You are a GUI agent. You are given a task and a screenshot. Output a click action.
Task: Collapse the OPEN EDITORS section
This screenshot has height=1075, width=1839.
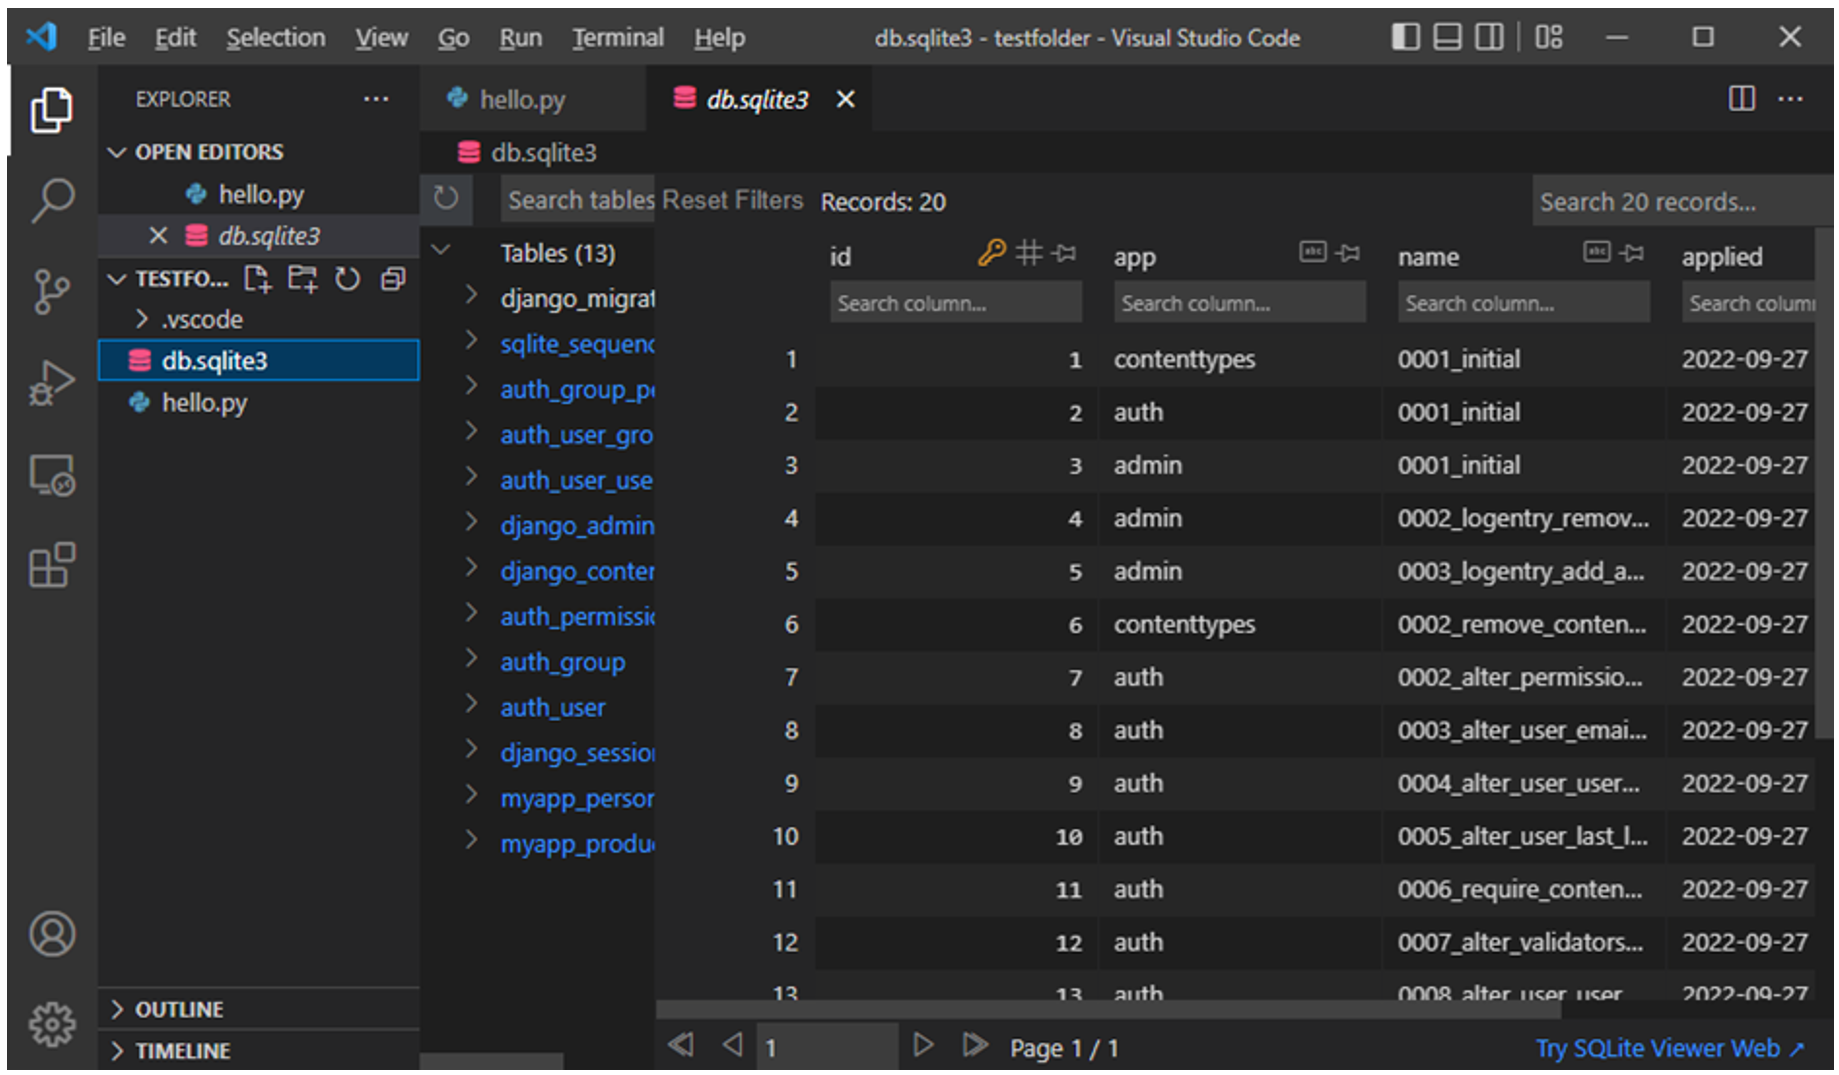click(x=118, y=152)
